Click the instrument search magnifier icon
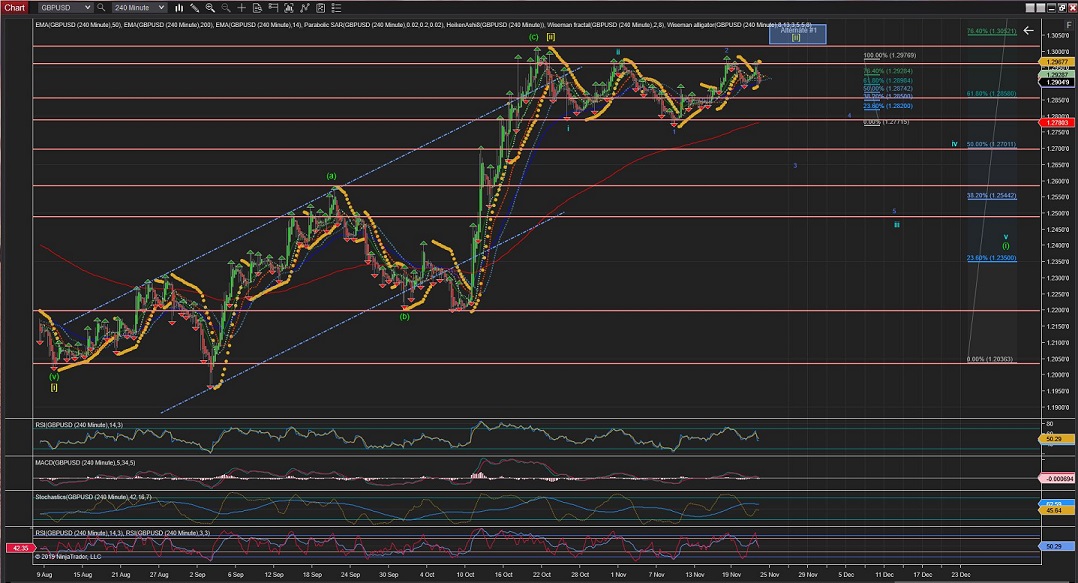Viewport: 1078px width, 583px height. coord(101,7)
